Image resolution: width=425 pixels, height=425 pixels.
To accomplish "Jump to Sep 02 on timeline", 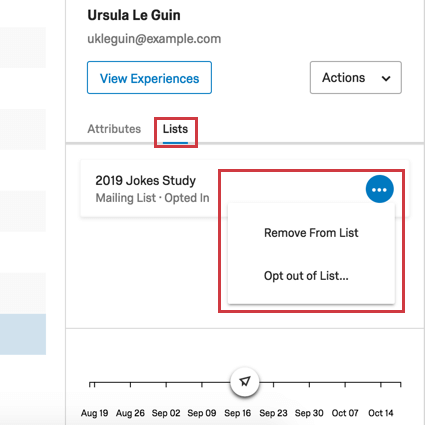I will 166,413.
